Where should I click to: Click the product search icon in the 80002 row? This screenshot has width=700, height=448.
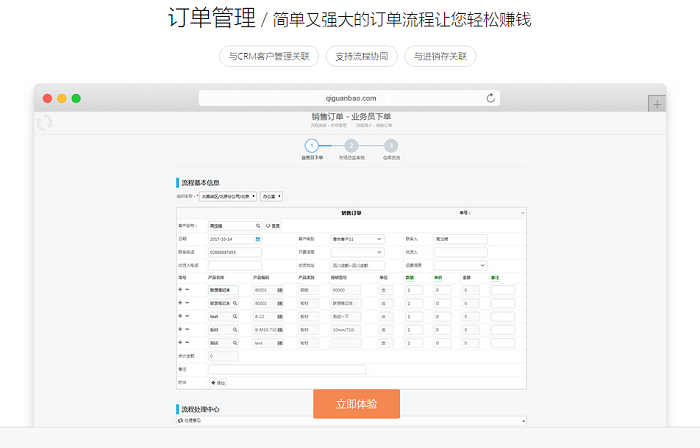[235, 303]
